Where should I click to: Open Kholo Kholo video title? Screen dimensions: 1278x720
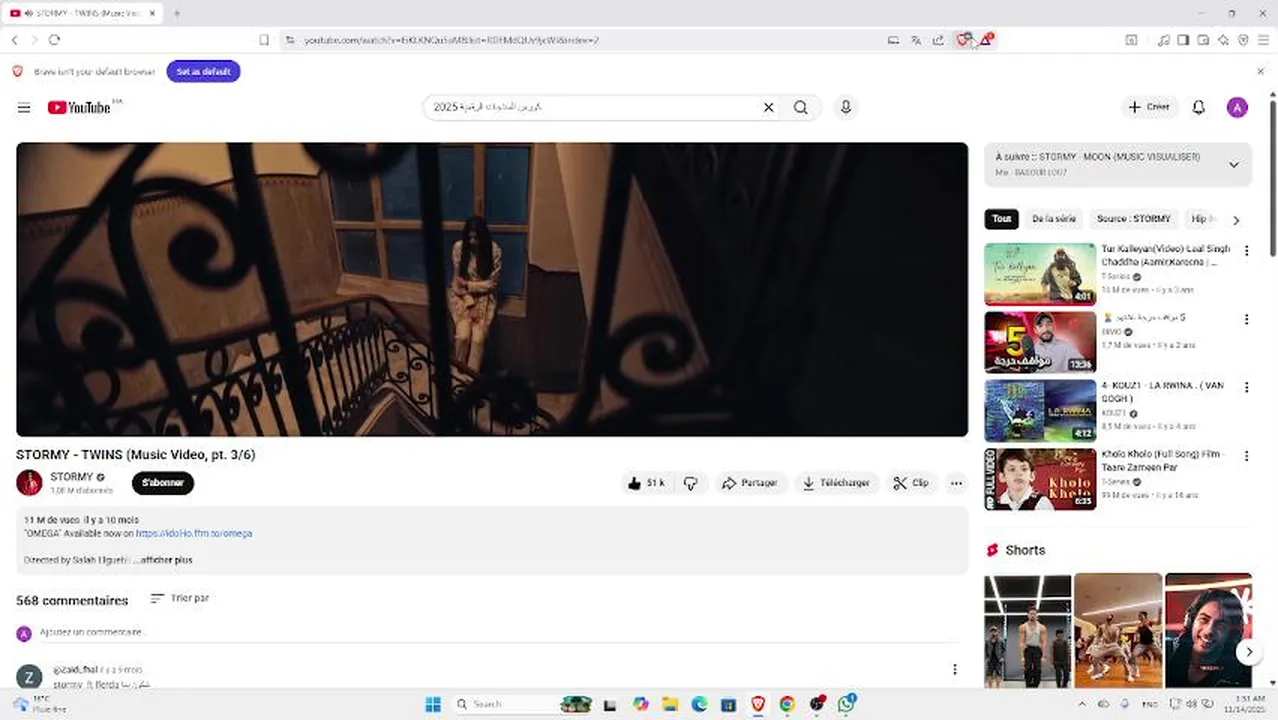[1162, 460]
